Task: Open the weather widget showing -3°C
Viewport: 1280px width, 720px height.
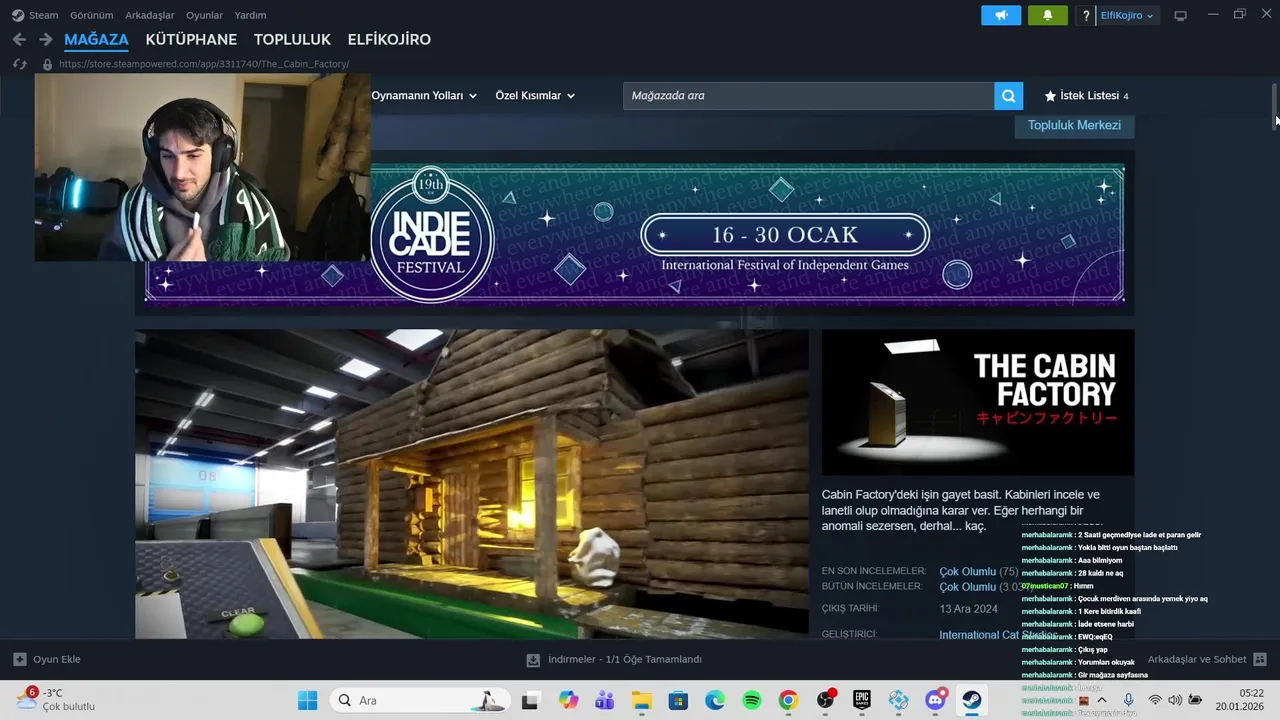Action: [x=55, y=700]
